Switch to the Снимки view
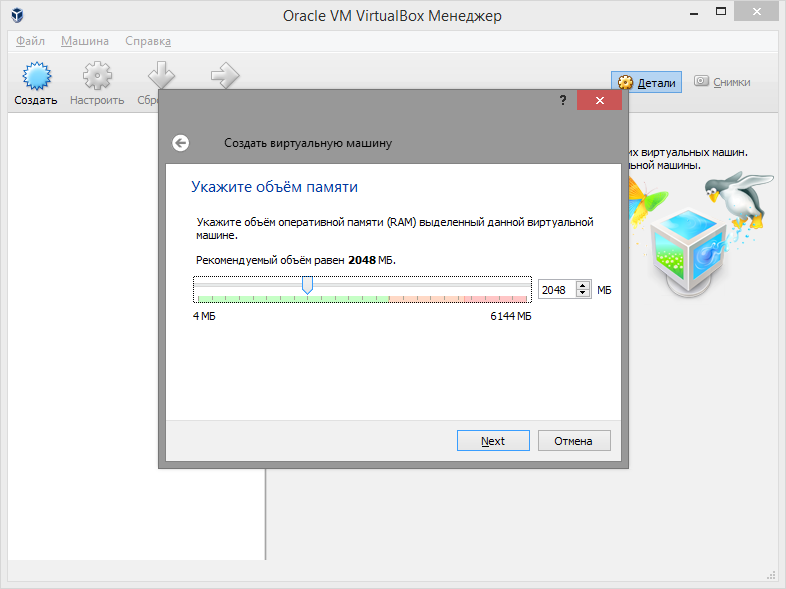This screenshot has width=786, height=589. tap(722, 82)
